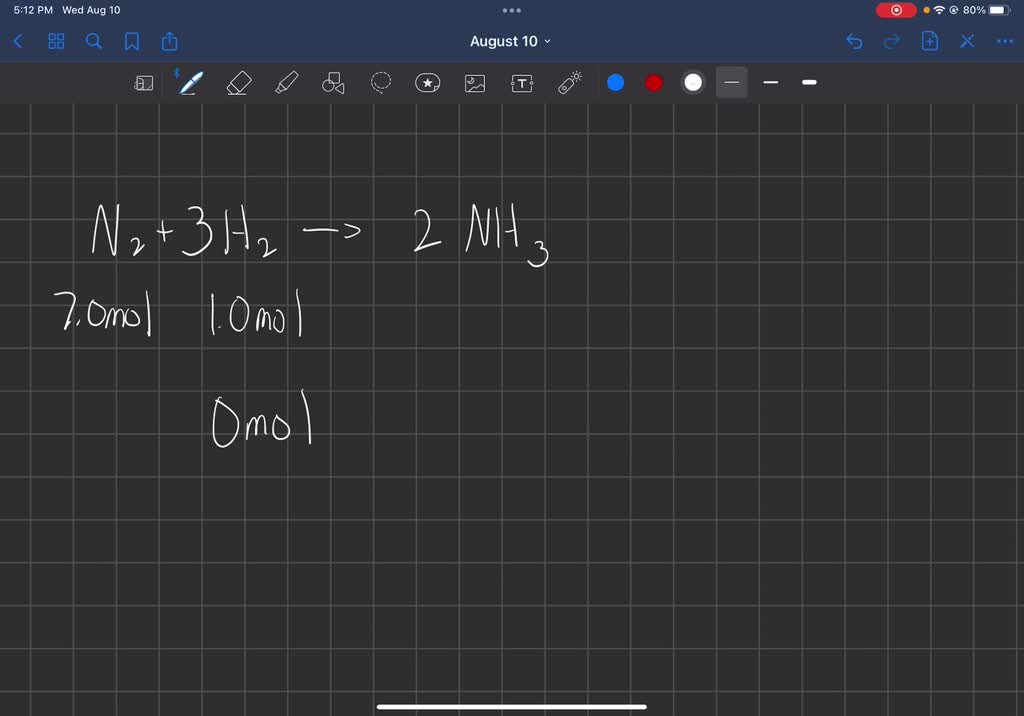Choose the white pen color

[693, 83]
